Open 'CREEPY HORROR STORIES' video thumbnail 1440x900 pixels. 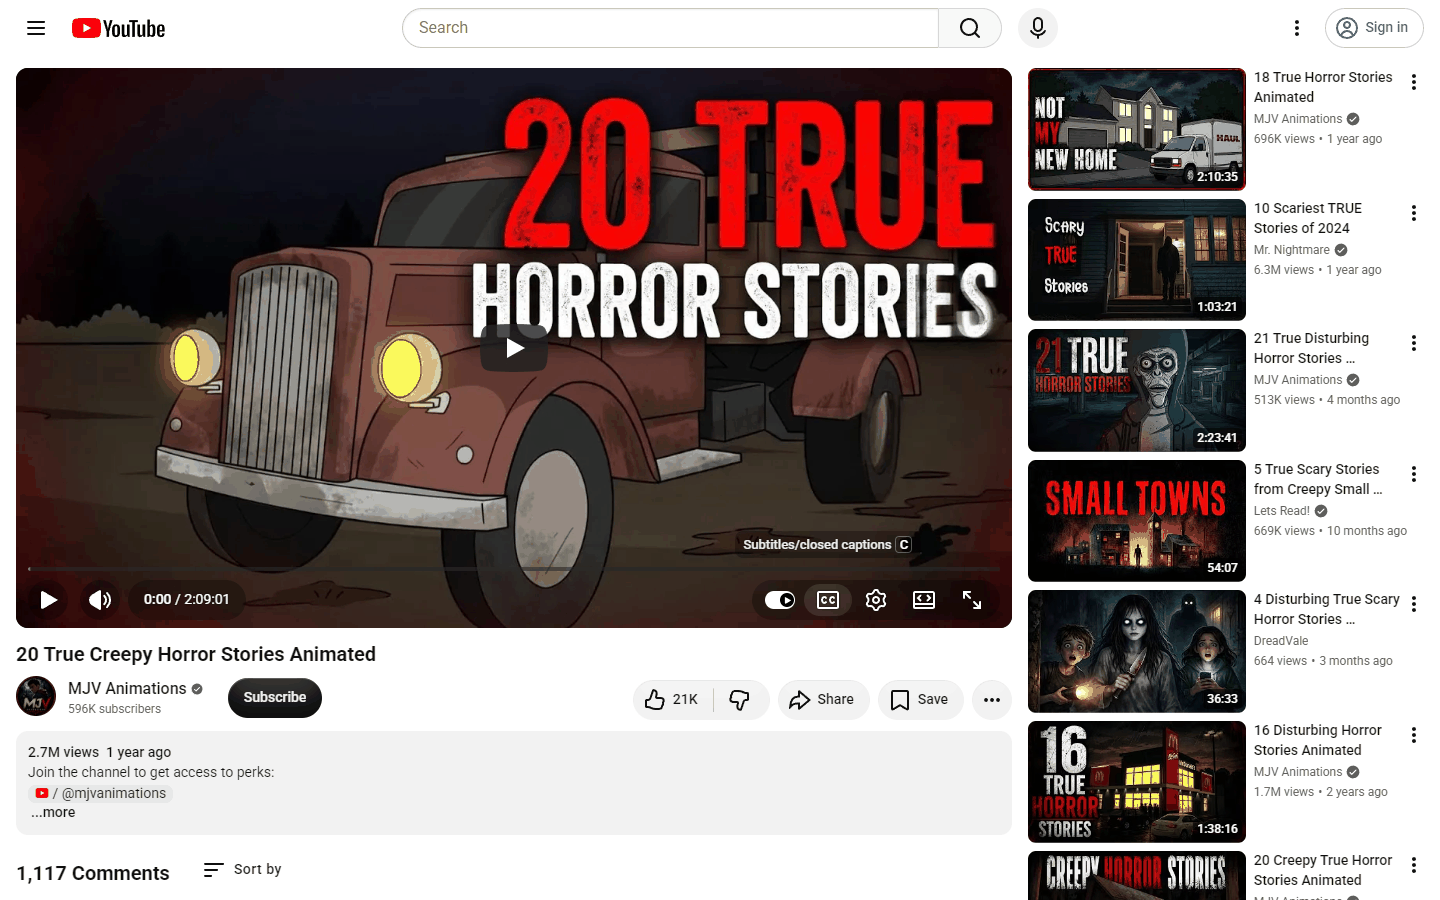pyautogui.click(x=1137, y=876)
